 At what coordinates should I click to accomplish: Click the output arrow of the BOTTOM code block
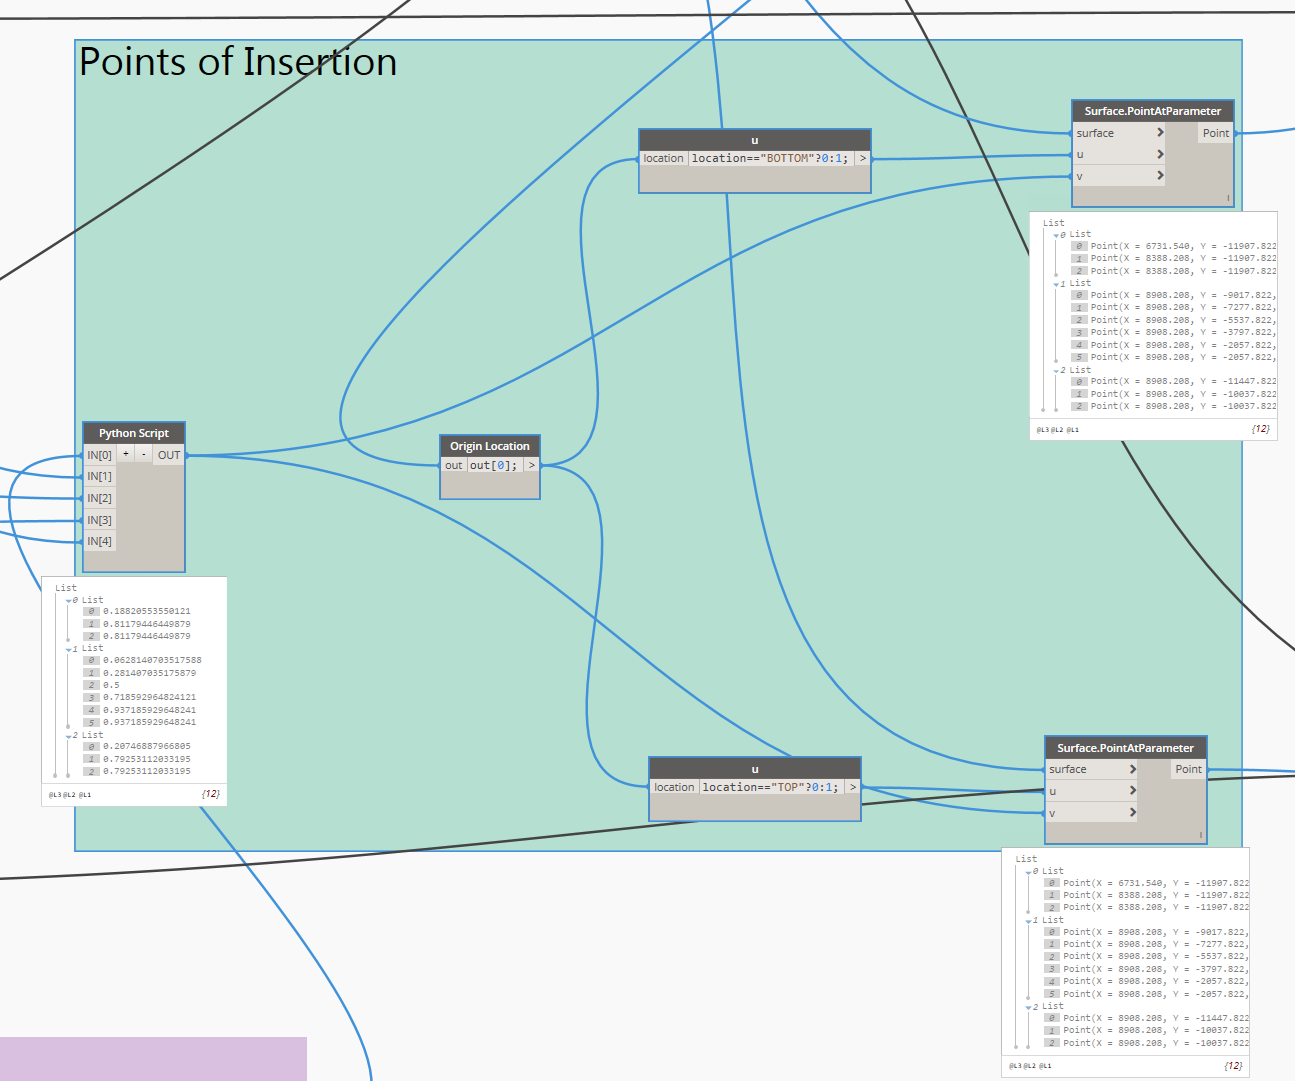863,158
